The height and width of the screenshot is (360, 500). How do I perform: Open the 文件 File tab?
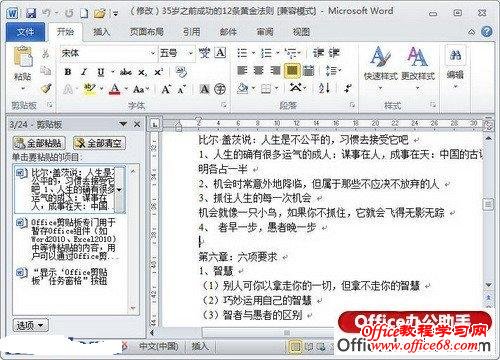click(25, 32)
